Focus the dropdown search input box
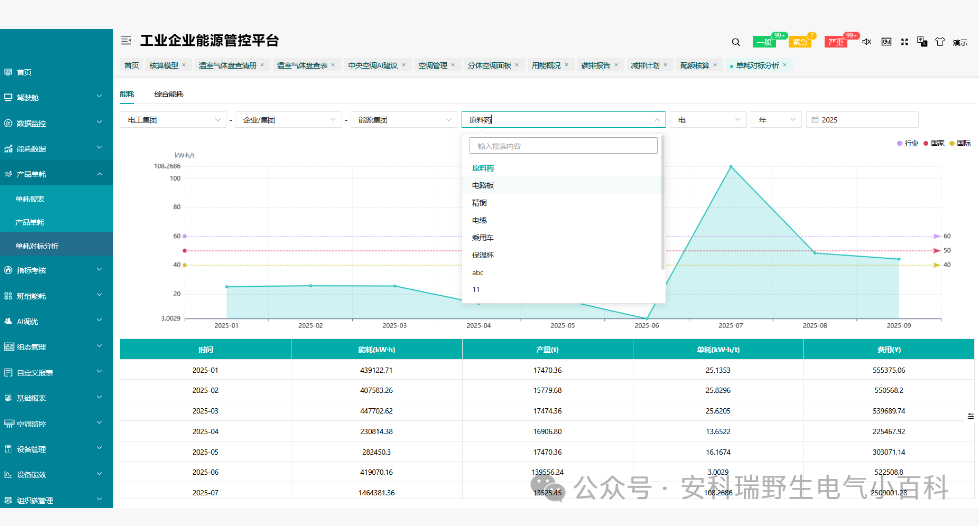This screenshot has width=979, height=526. (x=563, y=146)
